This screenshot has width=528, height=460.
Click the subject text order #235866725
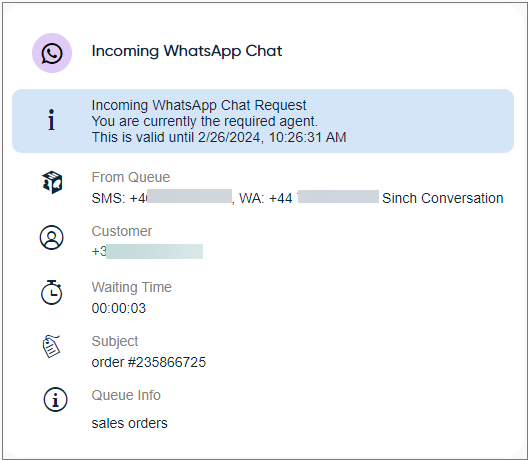pyautogui.click(x=148, y=362)
